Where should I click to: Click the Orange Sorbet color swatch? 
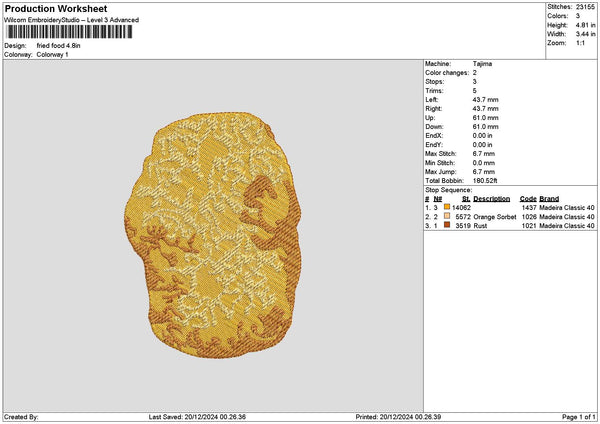click(x=447, y=216)
